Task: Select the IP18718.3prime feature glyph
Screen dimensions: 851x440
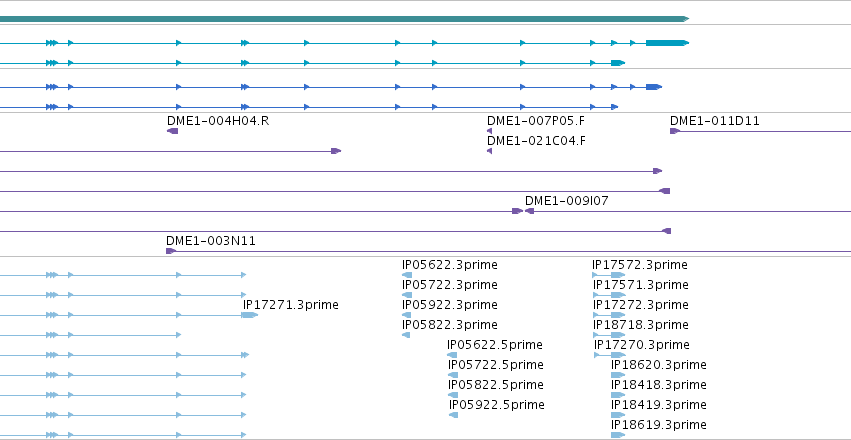Action: (609, 335)
